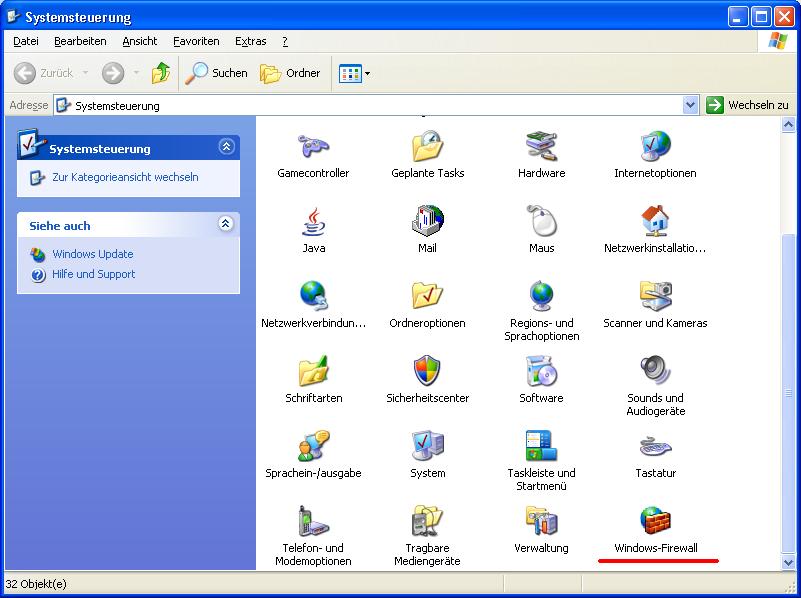Open the Extras menu
The width and height of the screenshot is (801, 598).
click(250, 41)
